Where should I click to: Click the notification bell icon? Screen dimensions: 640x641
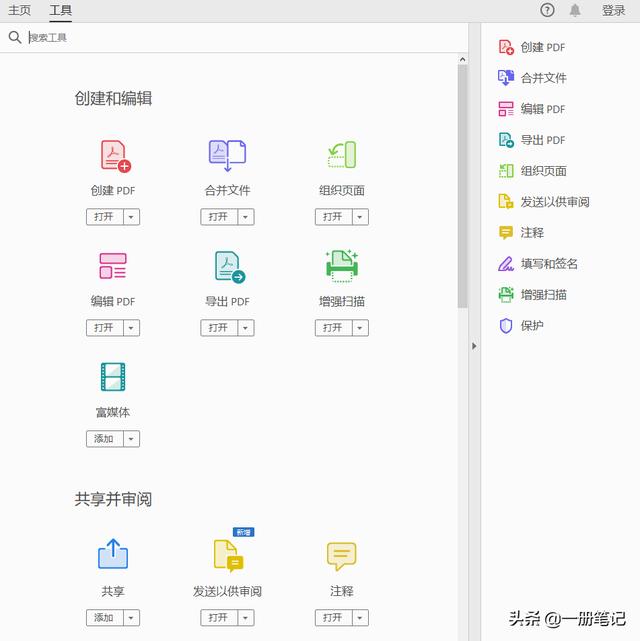pos(575,10)
